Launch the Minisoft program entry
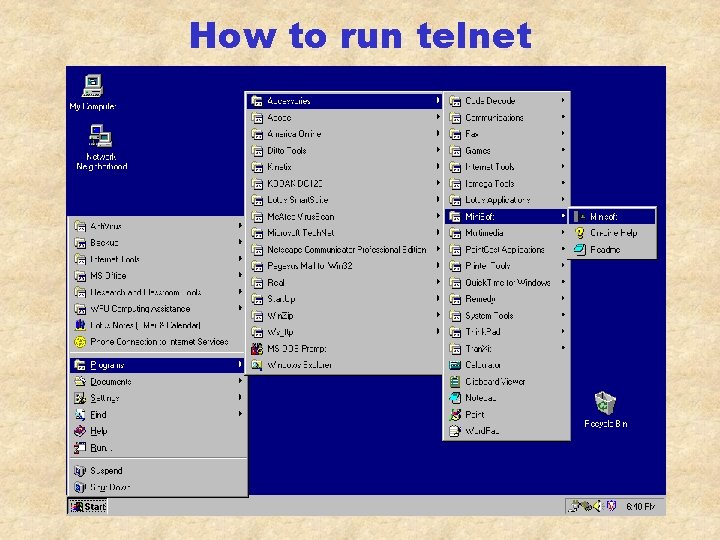 [x=612, y=216]
